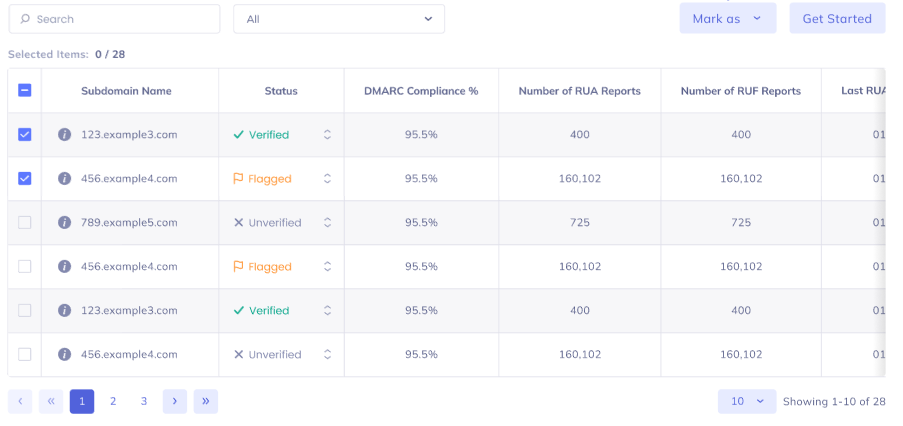Go to page 2

(x=113, y=401)
